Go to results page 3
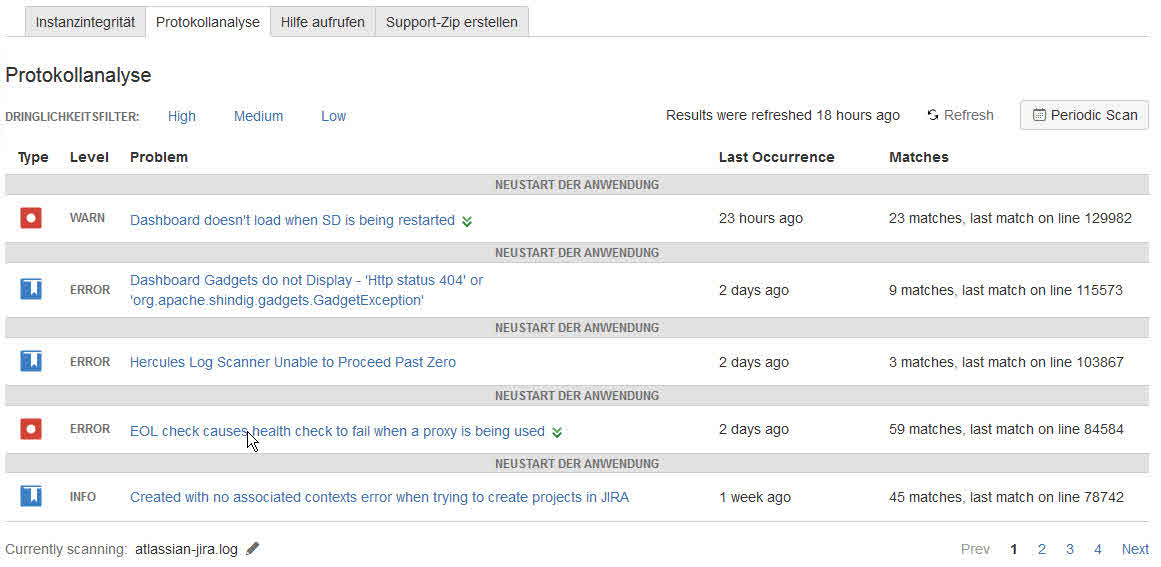 pos(1069,549)
